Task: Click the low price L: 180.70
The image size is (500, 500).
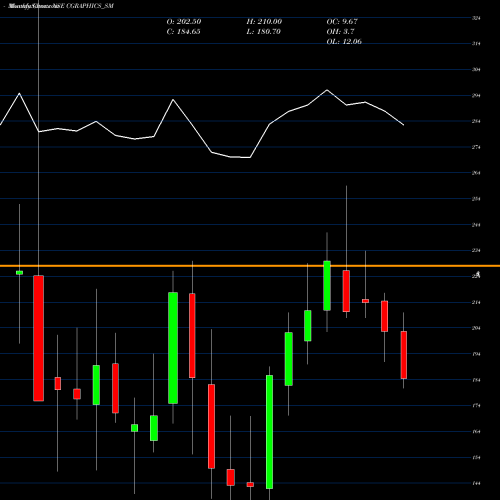Action: point(263,32)
